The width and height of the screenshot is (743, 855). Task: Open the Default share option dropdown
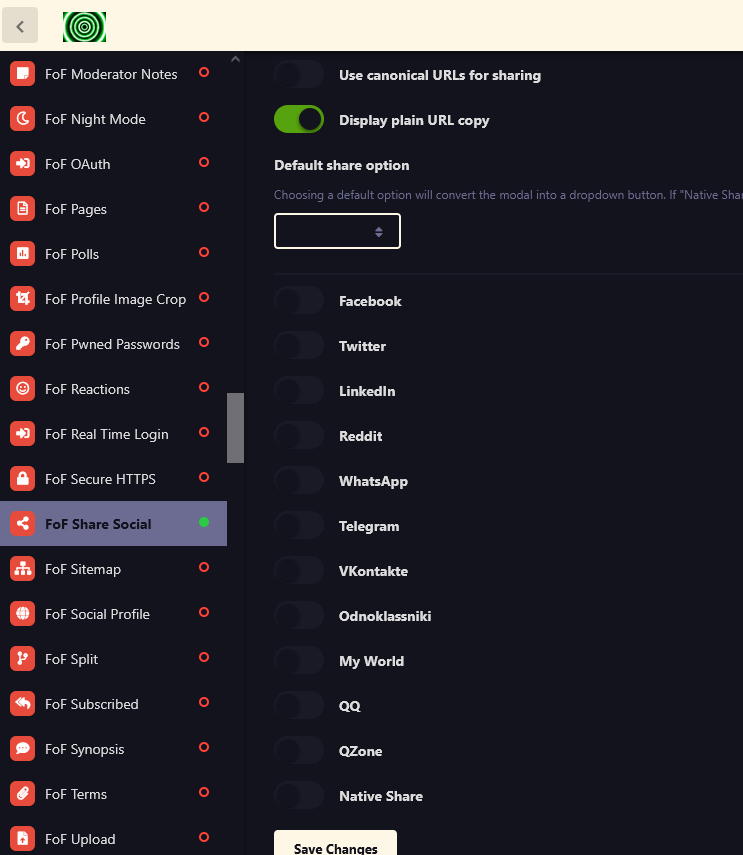(x=337, y=231)
